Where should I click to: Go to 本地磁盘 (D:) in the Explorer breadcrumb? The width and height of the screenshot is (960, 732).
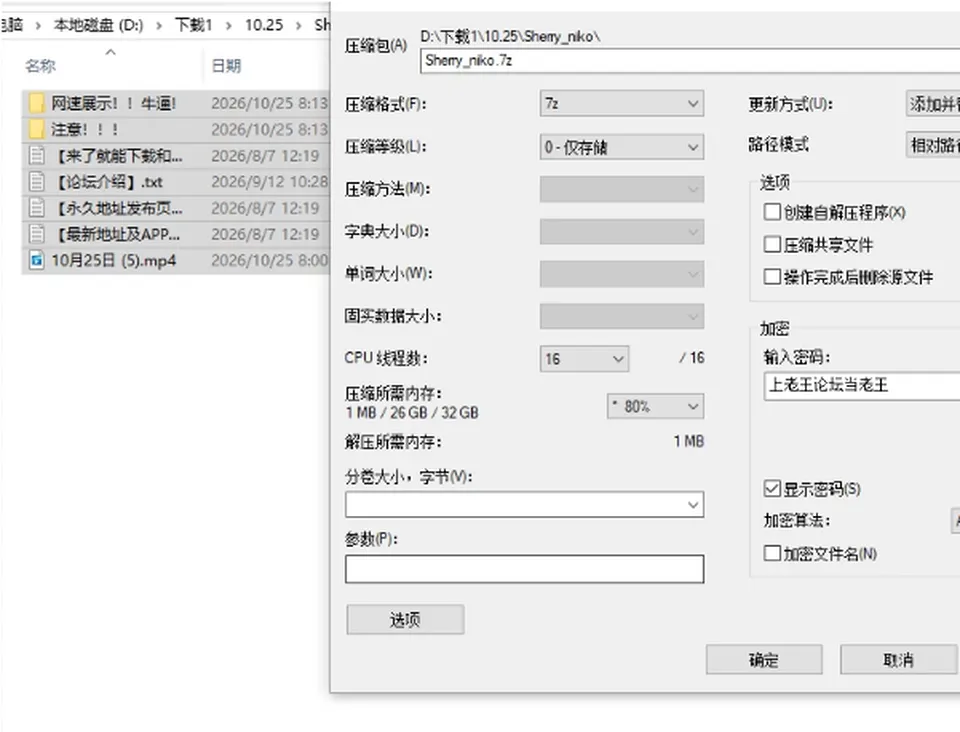pyautogui.click(x=98, y=25)
